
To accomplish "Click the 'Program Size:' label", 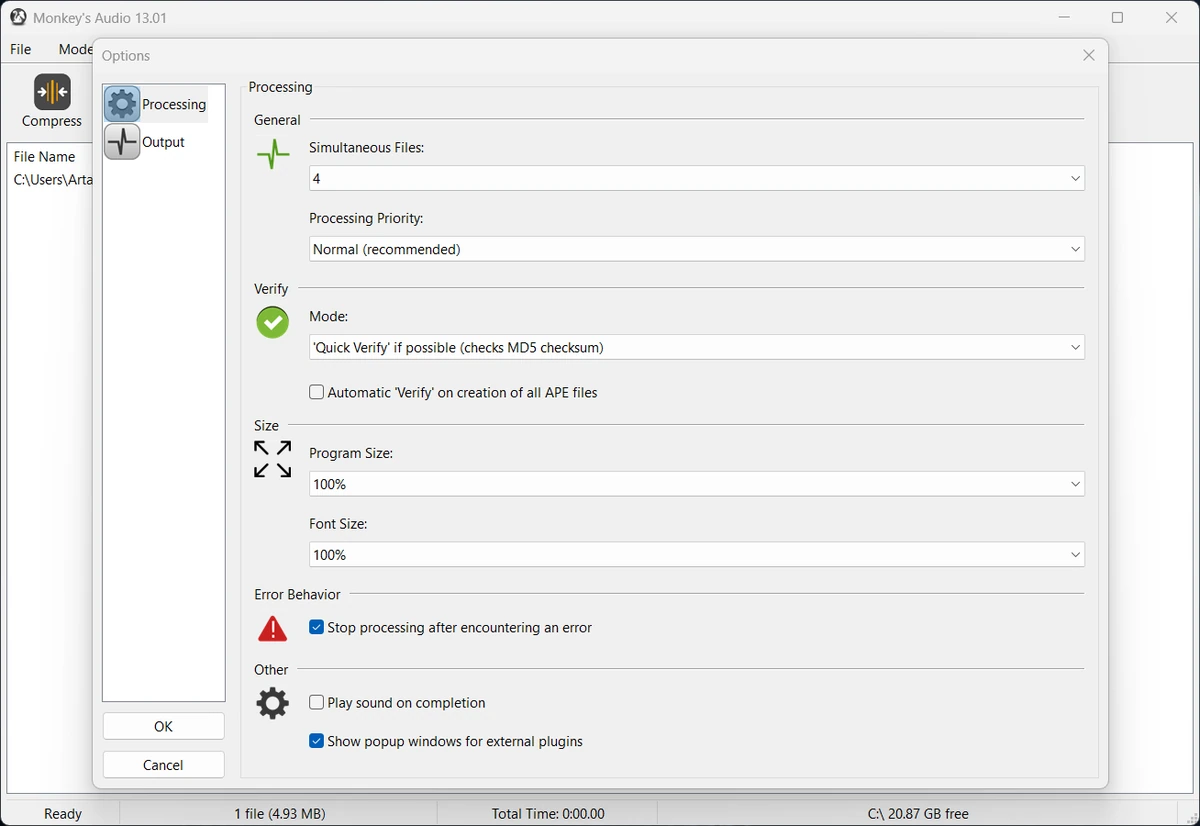I will click(351, 454).
